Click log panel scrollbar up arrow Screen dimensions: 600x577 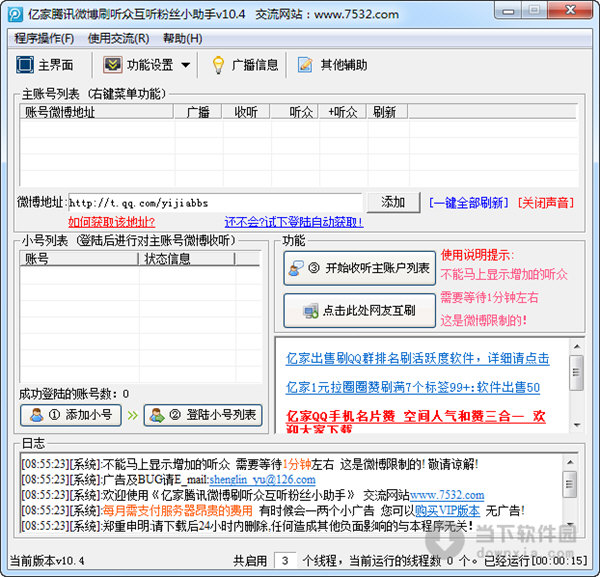[x=570, y=462]
